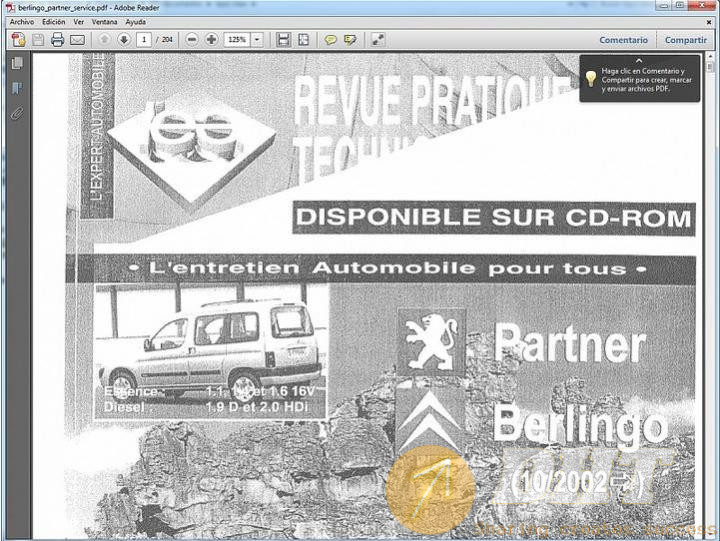
Task: Print the document with printer icon
Action: click(57, 40)
